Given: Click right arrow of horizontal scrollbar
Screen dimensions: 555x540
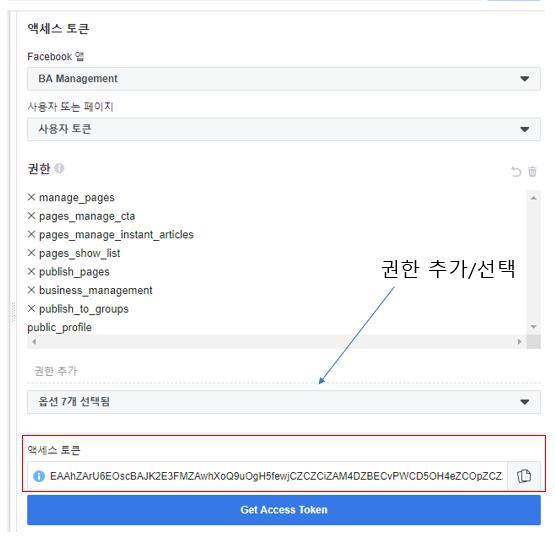Looking at the screenshot, I should click(519, 341).
